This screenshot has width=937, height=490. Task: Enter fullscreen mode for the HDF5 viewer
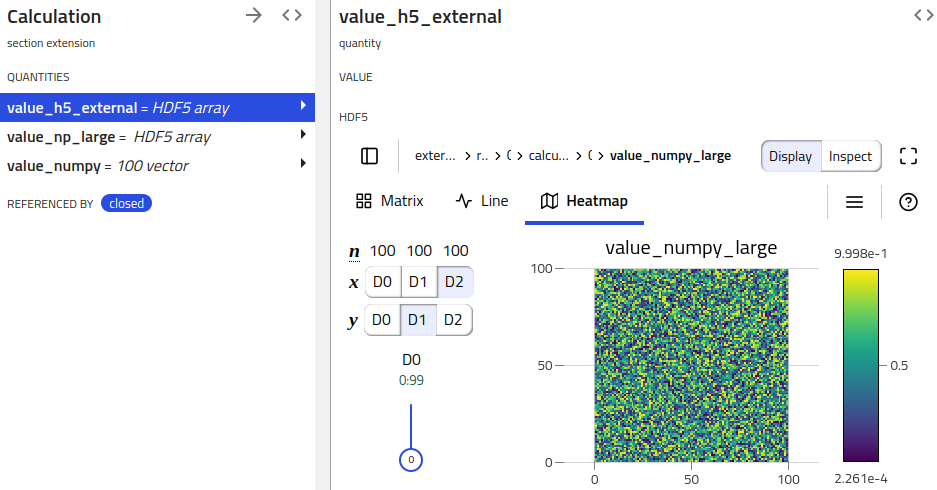[x=908, y=156]
